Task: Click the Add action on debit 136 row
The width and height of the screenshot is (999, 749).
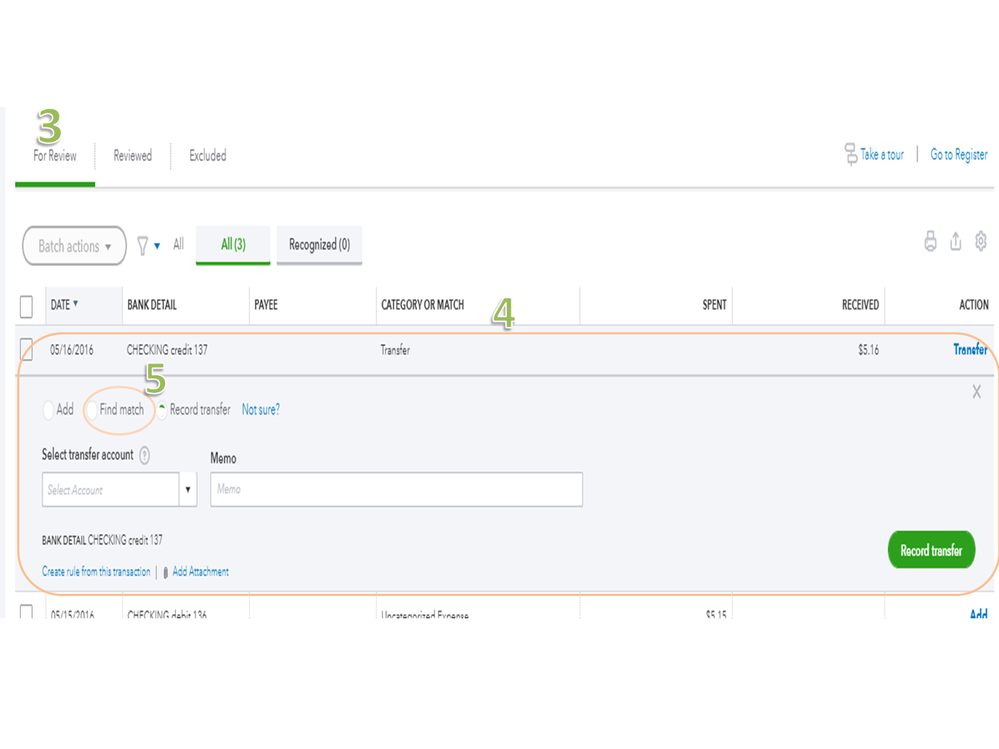Action: pyautogui.click(x=979, y=614)
